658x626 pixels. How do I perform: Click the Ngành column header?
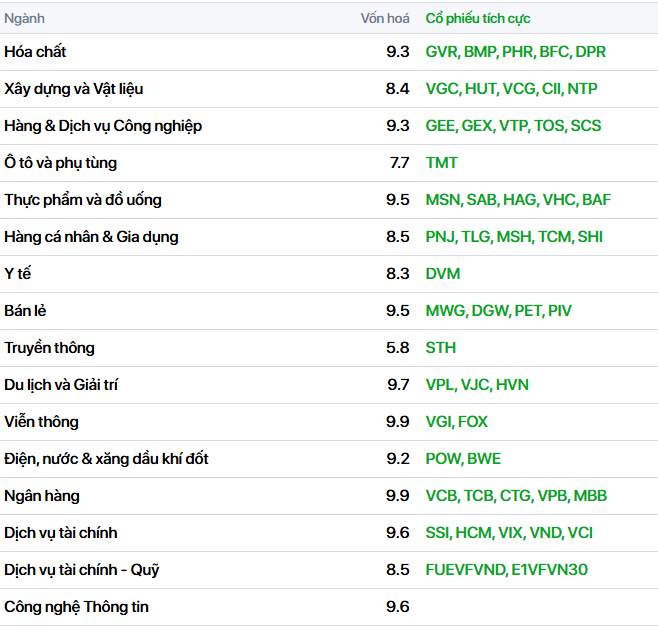(25, 18)
